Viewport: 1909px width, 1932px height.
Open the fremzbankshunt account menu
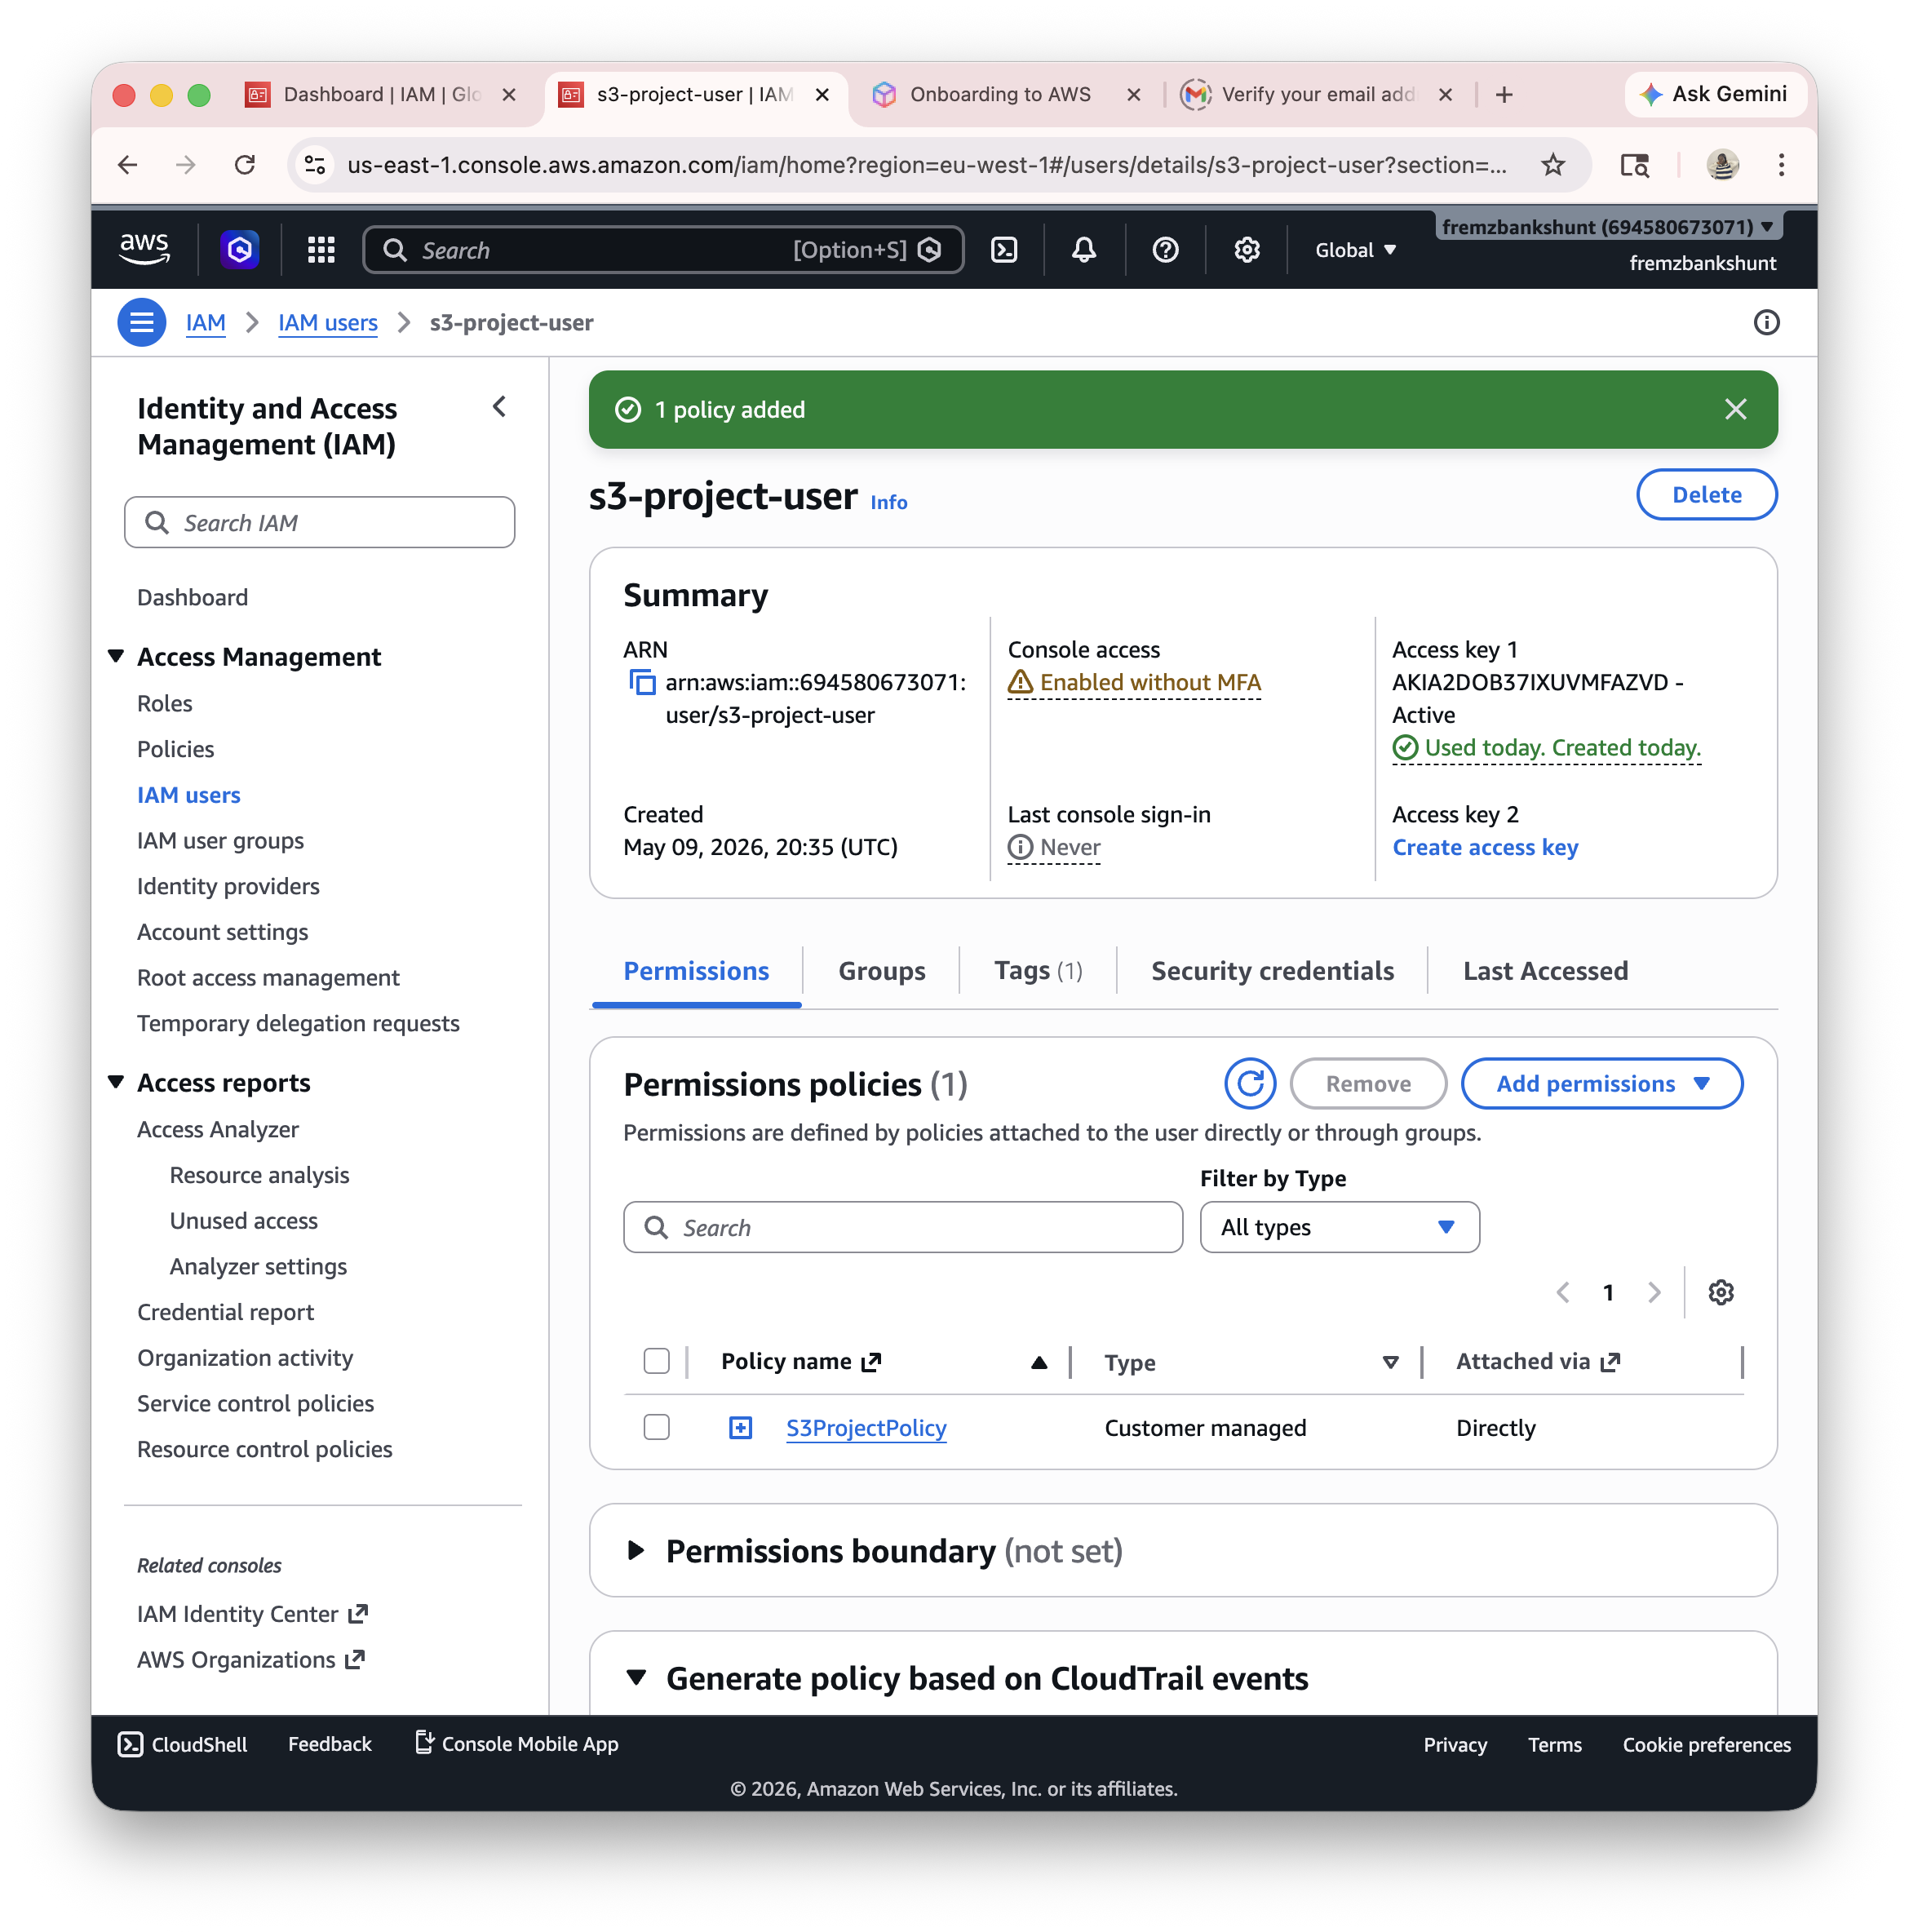click(1608, 227)
